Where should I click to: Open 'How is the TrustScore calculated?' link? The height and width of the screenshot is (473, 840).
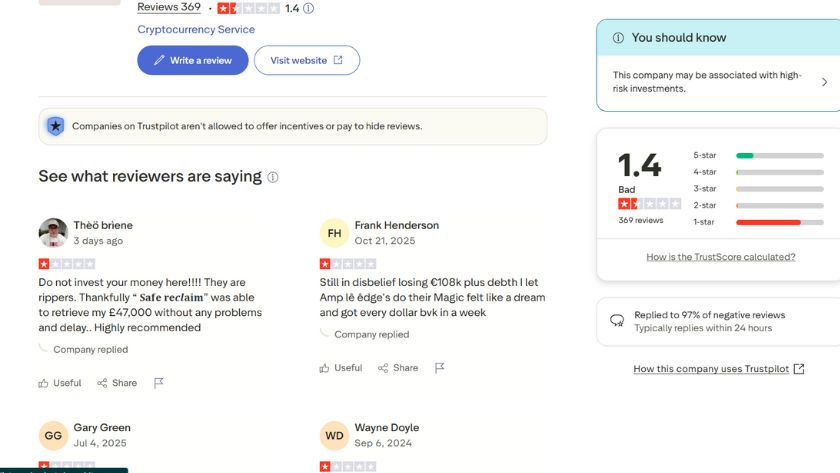pos(721,257)
